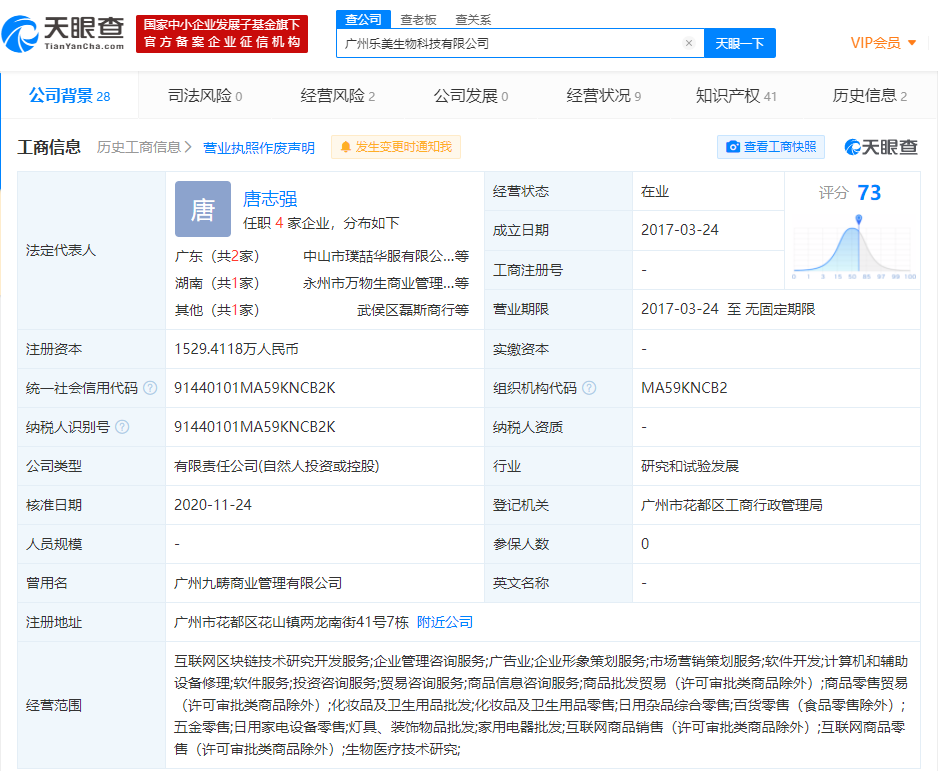Click the 国家中小企业发展子基金旗下 red banner
Viewport: 938px width, 771px height.
click(222, 33)
